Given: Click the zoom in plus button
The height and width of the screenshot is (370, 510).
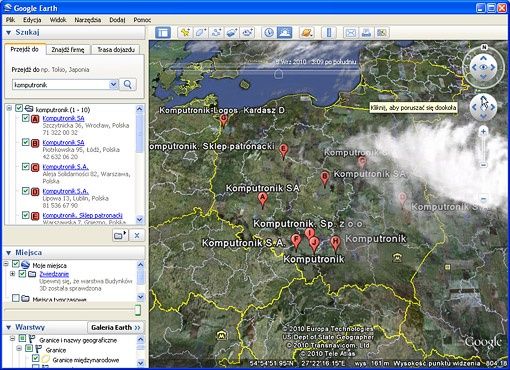Looking at the screenshot, I should tap(483, 131).
